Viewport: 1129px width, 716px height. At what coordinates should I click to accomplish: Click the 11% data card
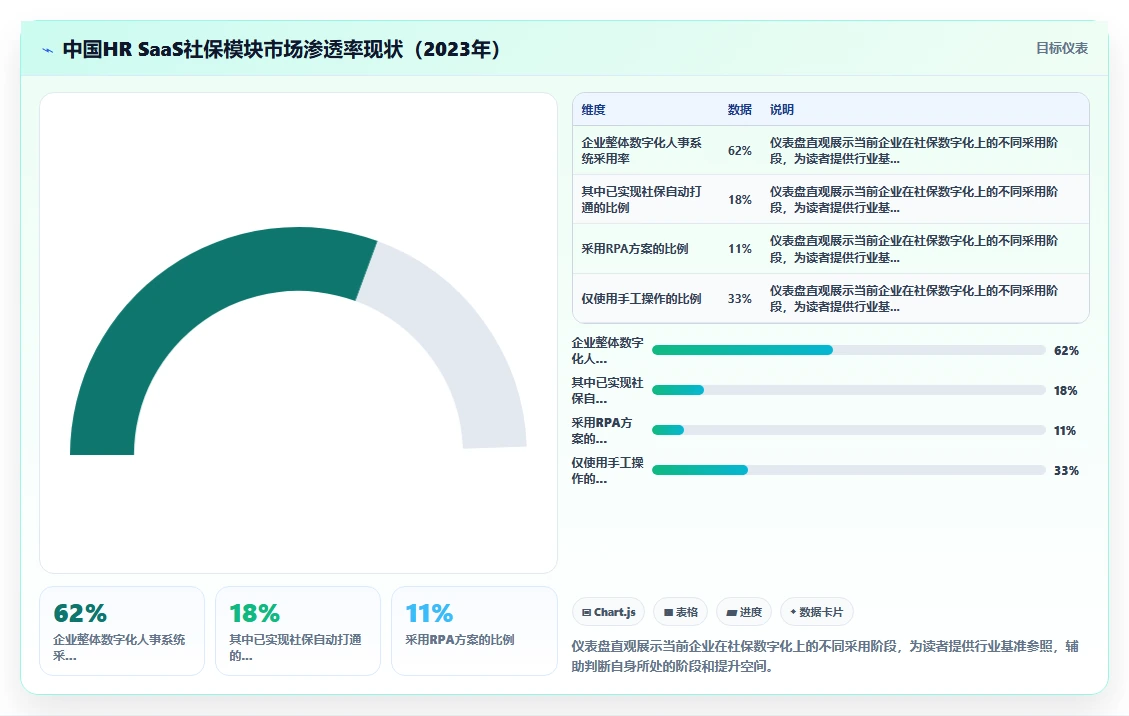click(x=474, y=631)
